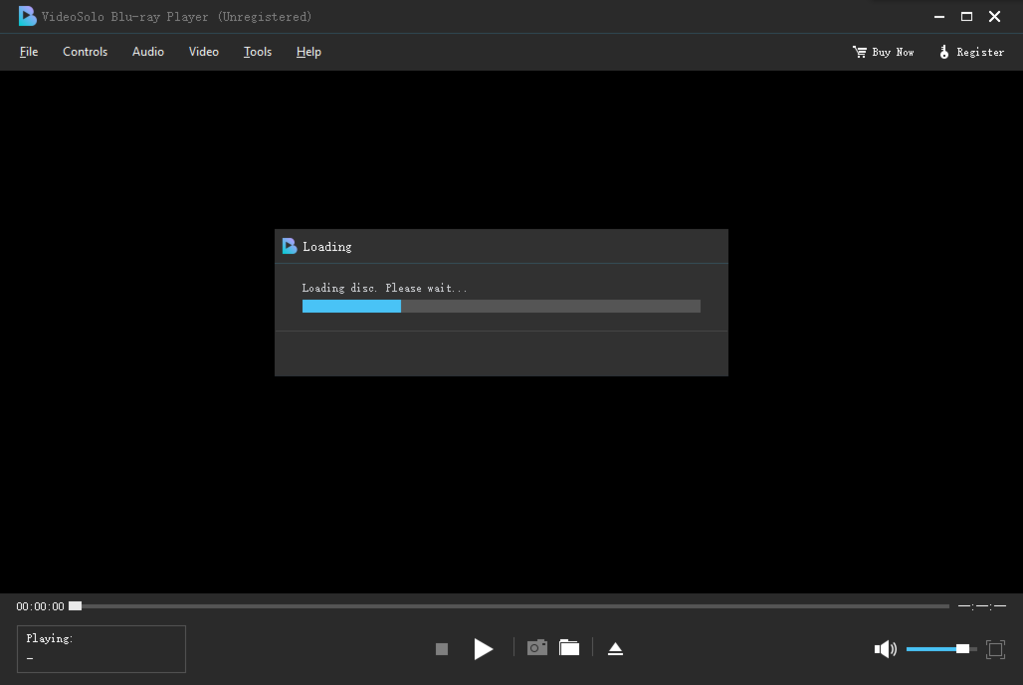This screenshot has height=685, width=1023.
Task: Click the elapsed time 00:00:00 readout
Action: pos(40,606)
